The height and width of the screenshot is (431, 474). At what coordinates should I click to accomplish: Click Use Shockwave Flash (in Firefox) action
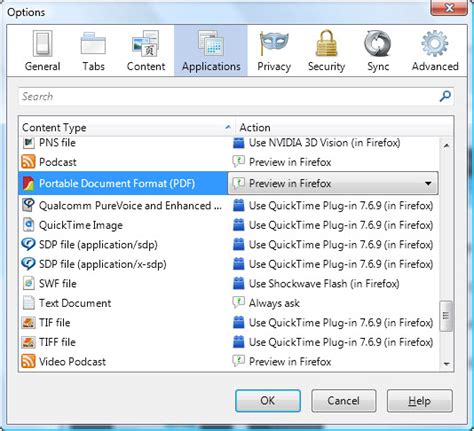click(x=324, y=284)
